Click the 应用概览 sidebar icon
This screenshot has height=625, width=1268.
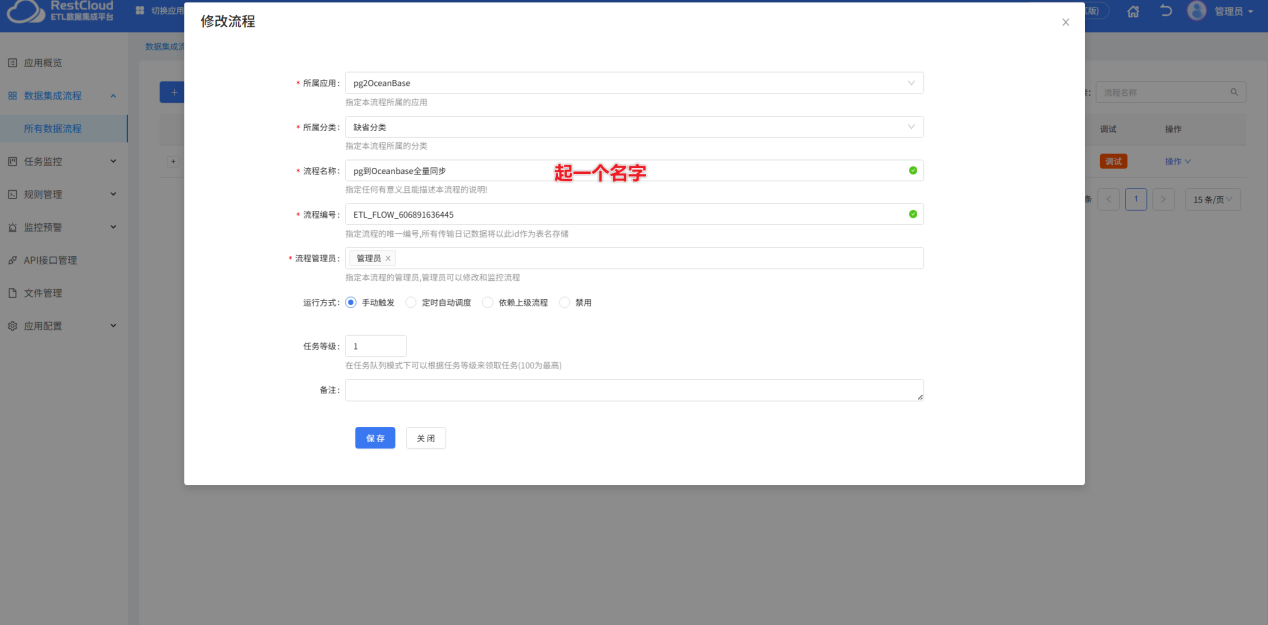click(13, 62)
